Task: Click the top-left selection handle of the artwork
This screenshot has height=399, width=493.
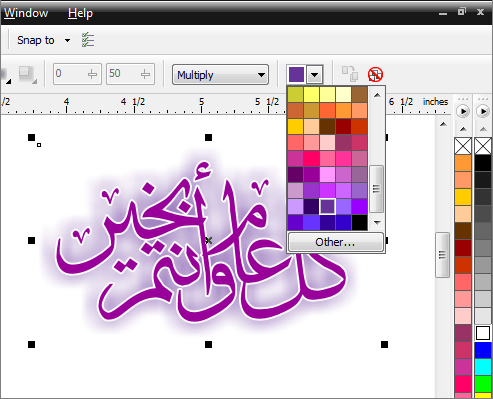Action: pos(31,137)
